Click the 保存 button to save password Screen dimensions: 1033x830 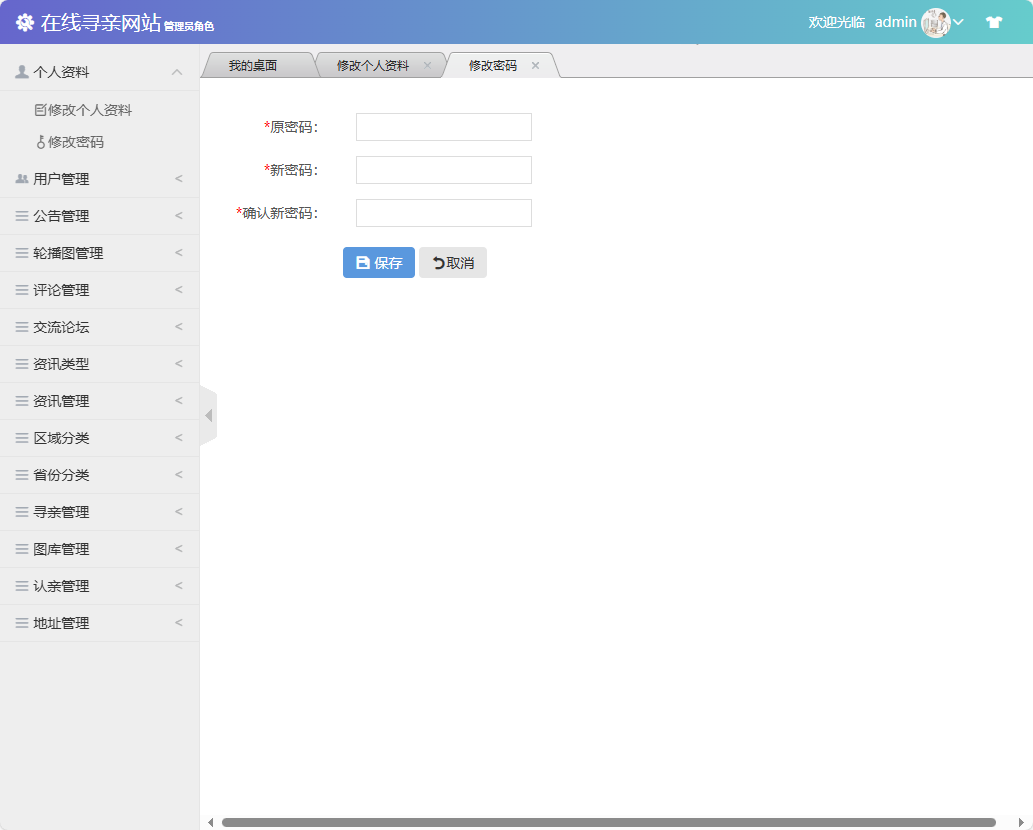pyautogui.click(x=378, y=262)
